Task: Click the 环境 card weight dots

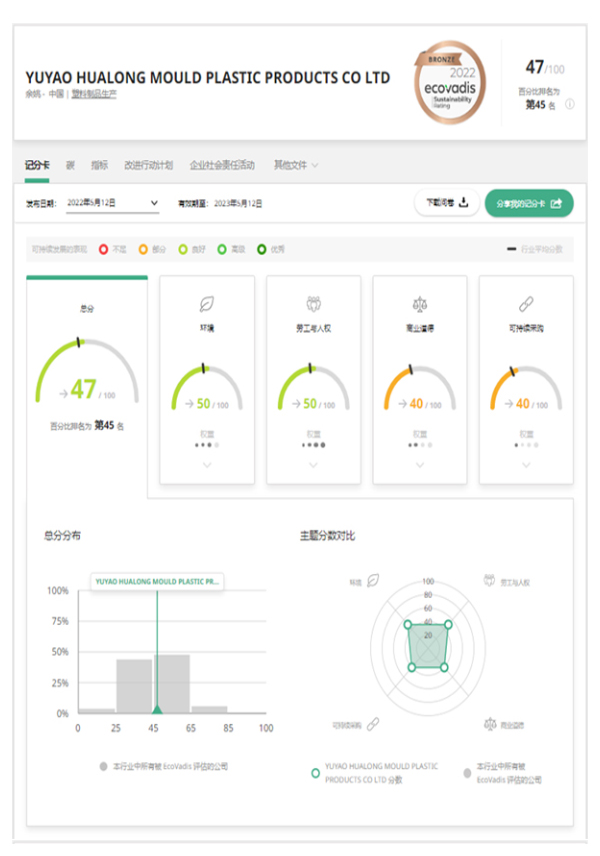Action: coord(207,445)
